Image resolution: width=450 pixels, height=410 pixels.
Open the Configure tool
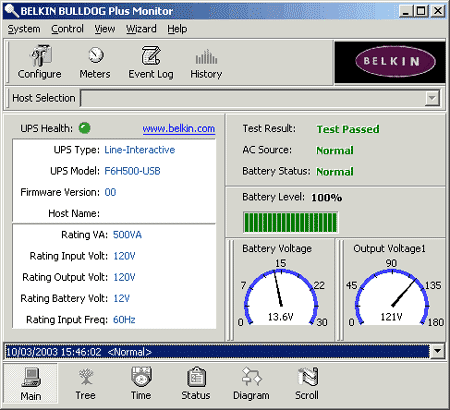[40, 62]
